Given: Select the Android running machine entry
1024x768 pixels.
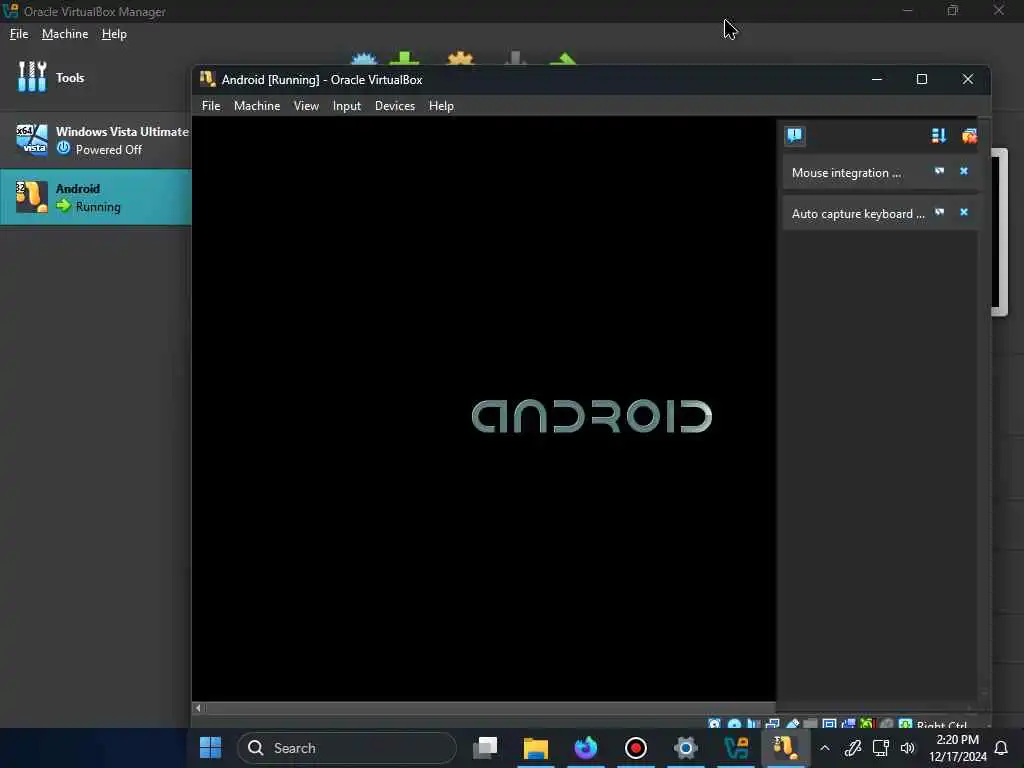Looking at the screenshot, I should [95, 197].
